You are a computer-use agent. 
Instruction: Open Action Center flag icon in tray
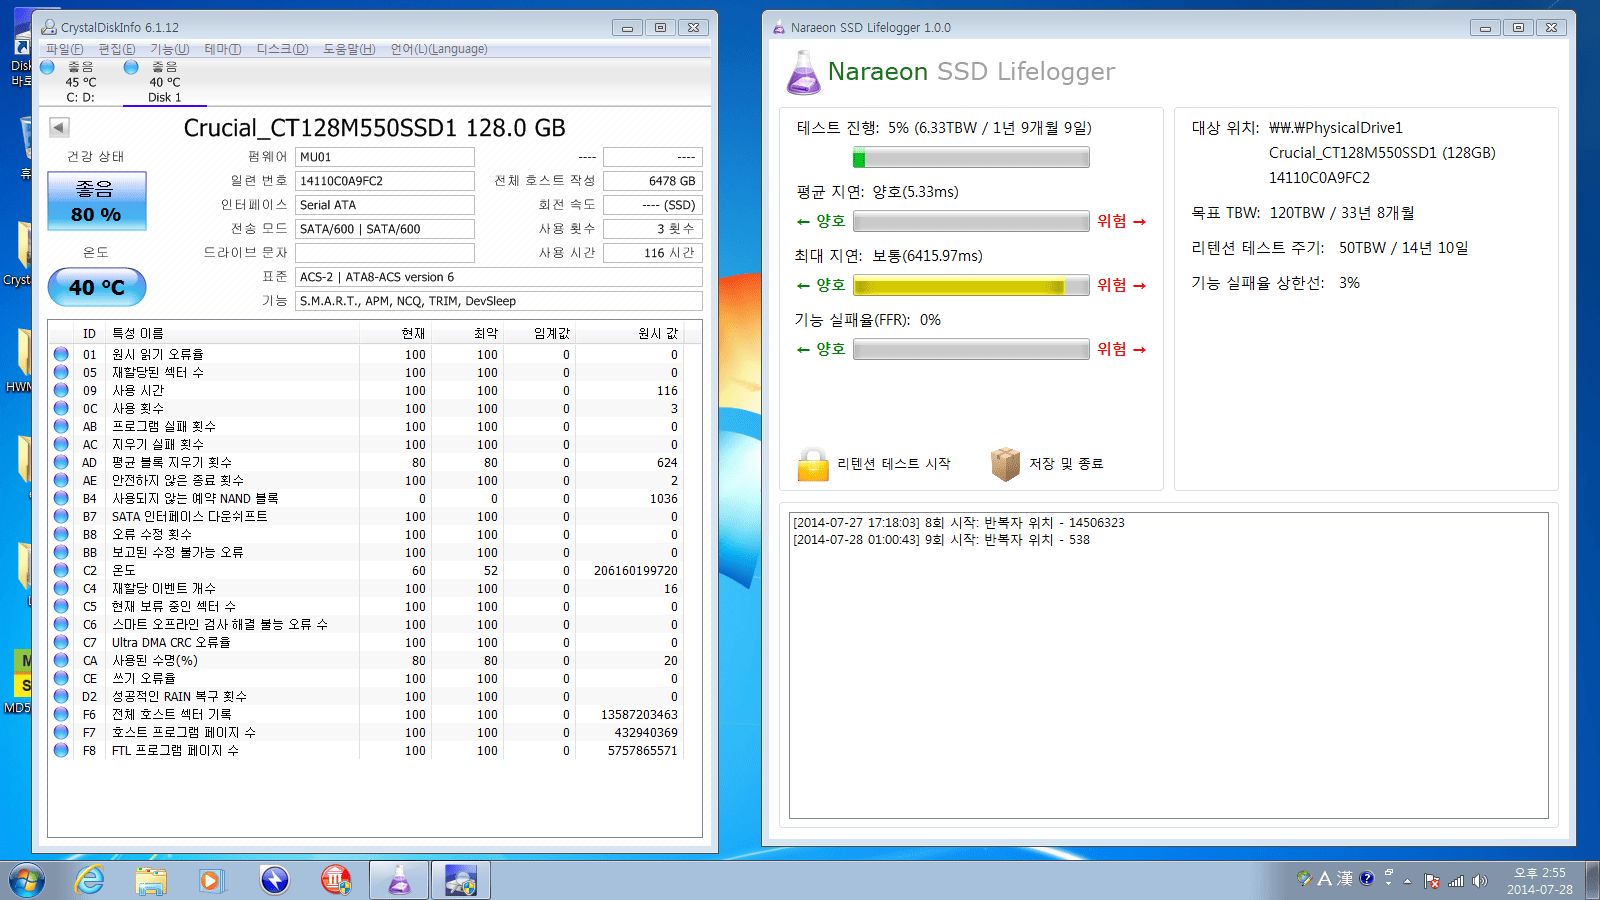click(x=1432, y=881)
